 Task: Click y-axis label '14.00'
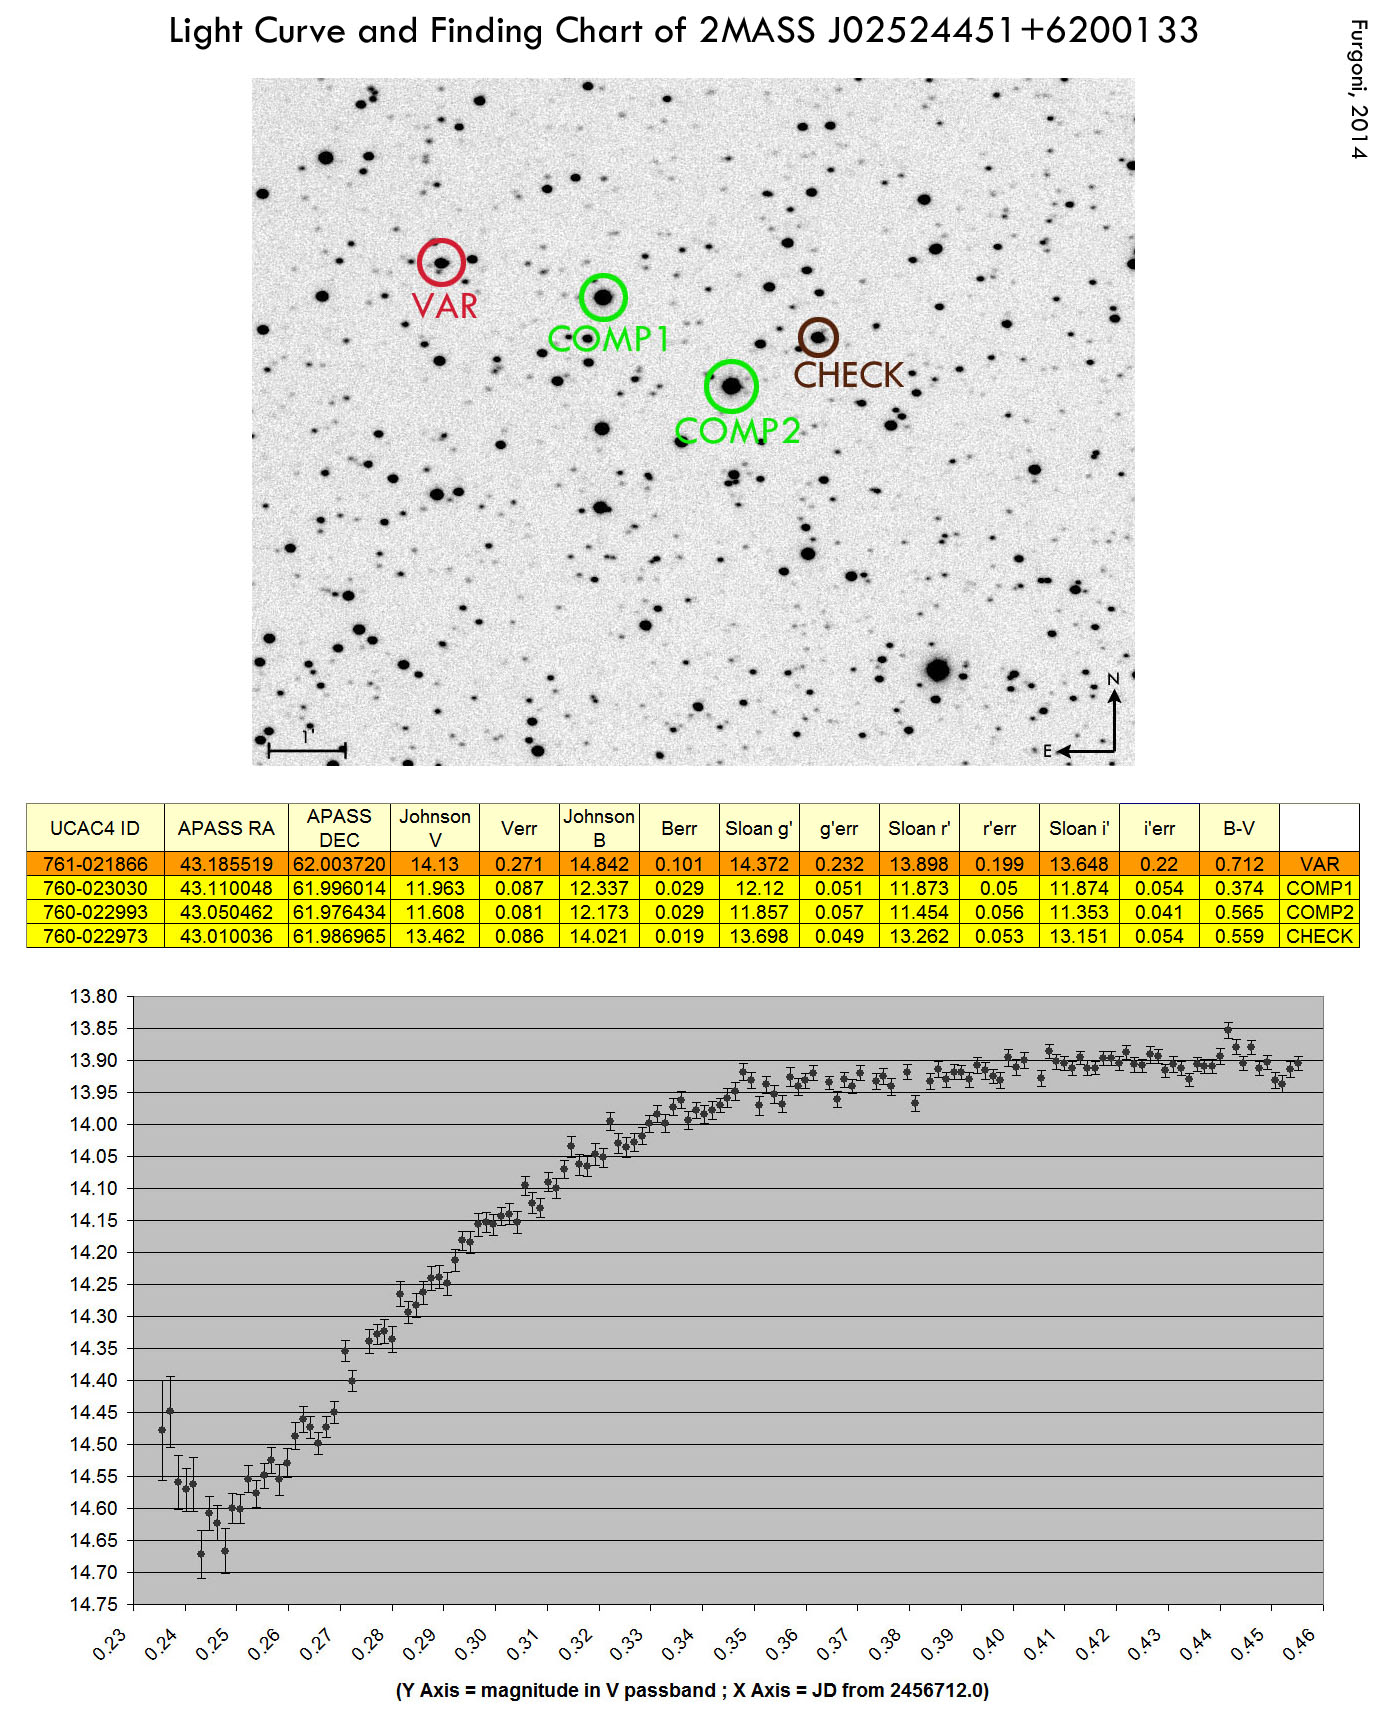tap(93, 1124)
